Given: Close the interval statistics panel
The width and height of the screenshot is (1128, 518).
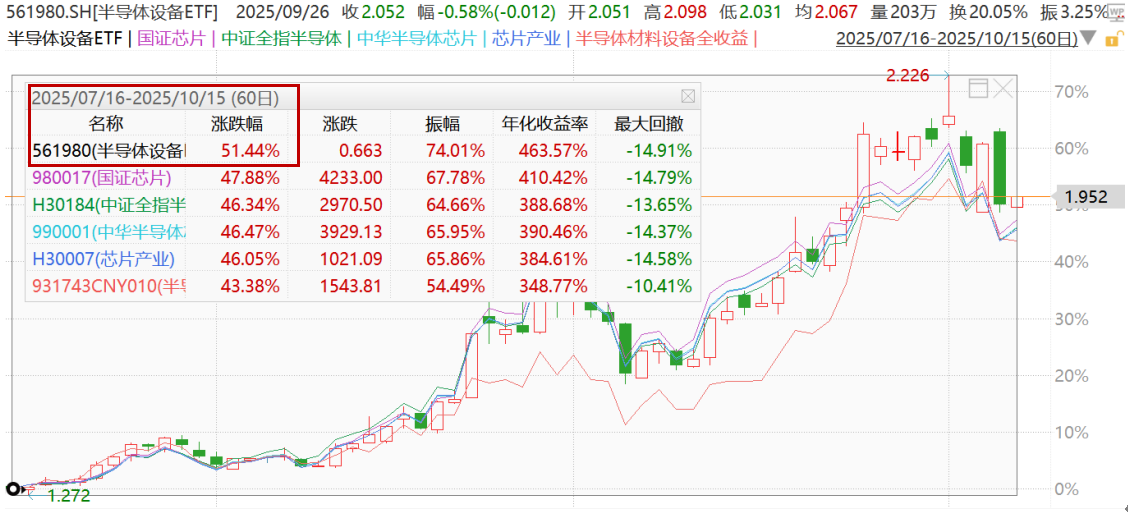Looking at the screenshot, I should pyautogui.click(x=687, y=97).
